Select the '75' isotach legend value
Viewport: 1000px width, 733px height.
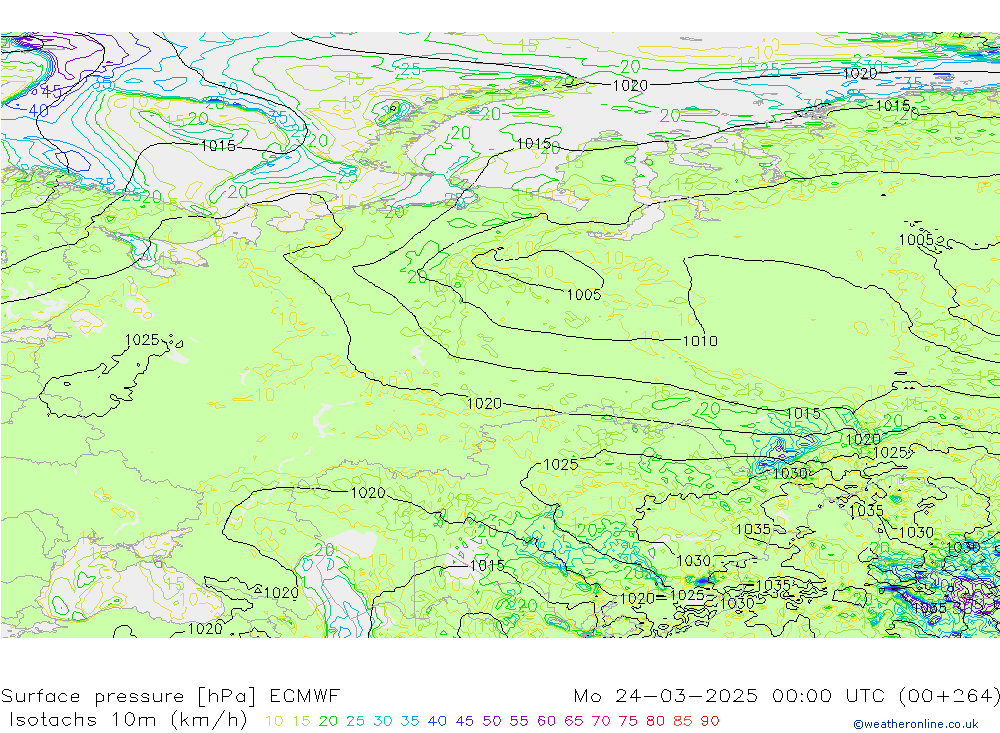point(628,721)
